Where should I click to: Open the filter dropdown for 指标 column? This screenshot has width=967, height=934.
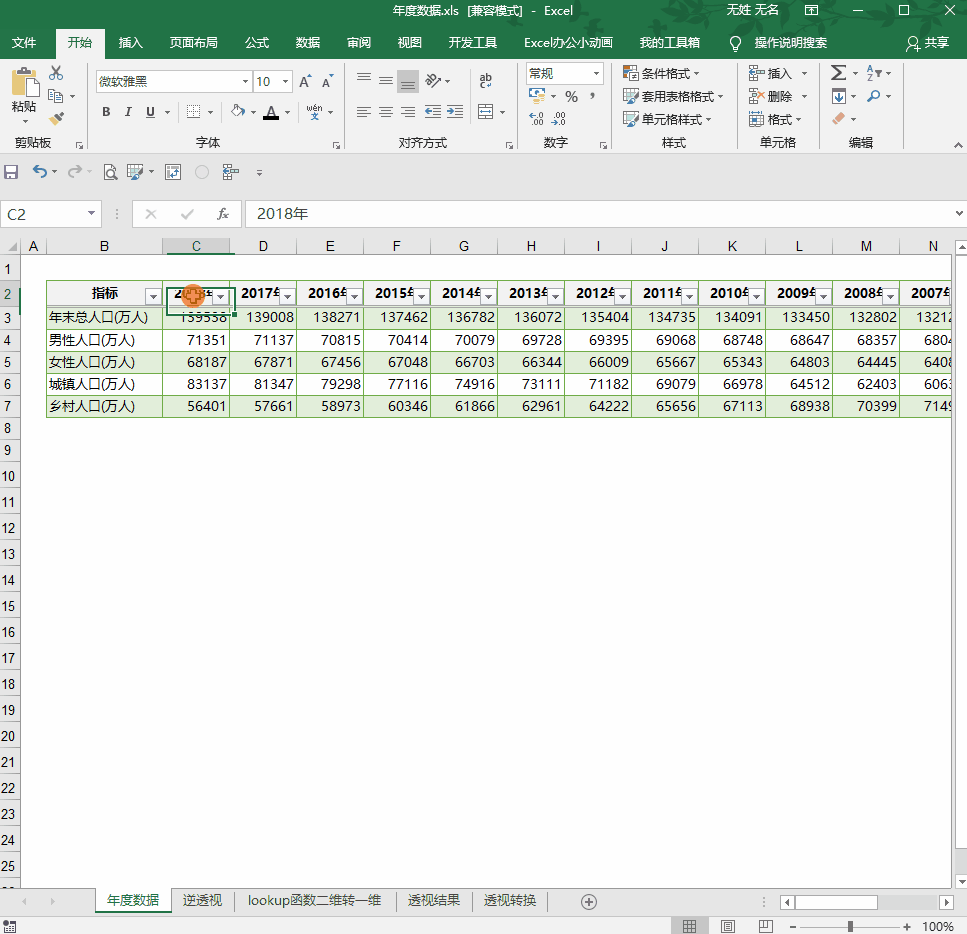pyautogui.click(x=153, y=297)
